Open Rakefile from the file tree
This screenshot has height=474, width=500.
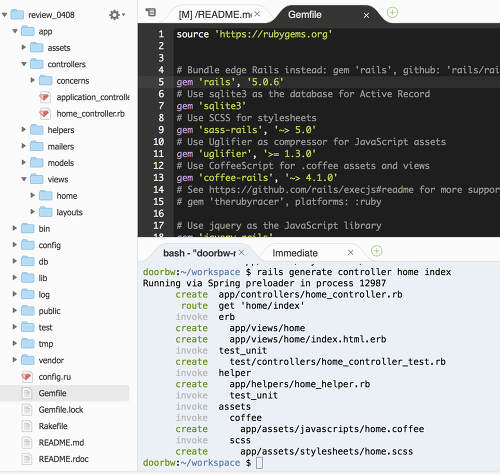53,426
